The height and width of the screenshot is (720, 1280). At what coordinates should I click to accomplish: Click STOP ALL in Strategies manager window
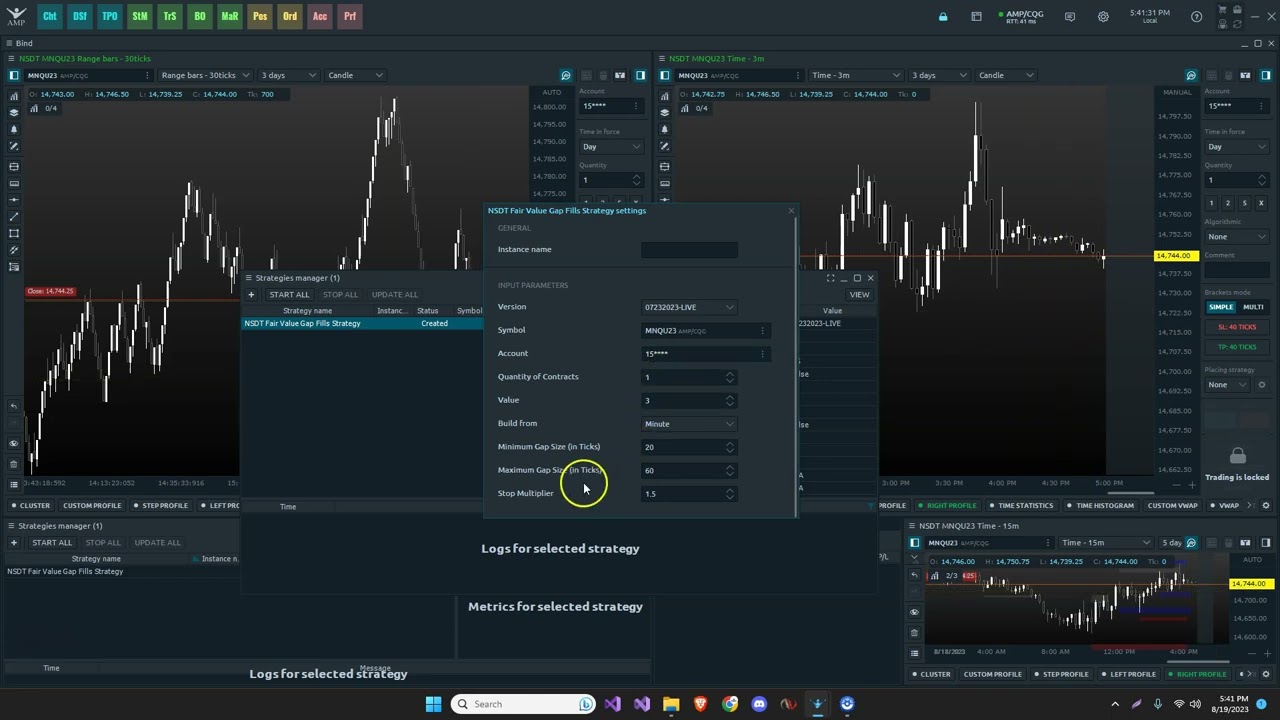pyautogui.click(x=340, y=295)
